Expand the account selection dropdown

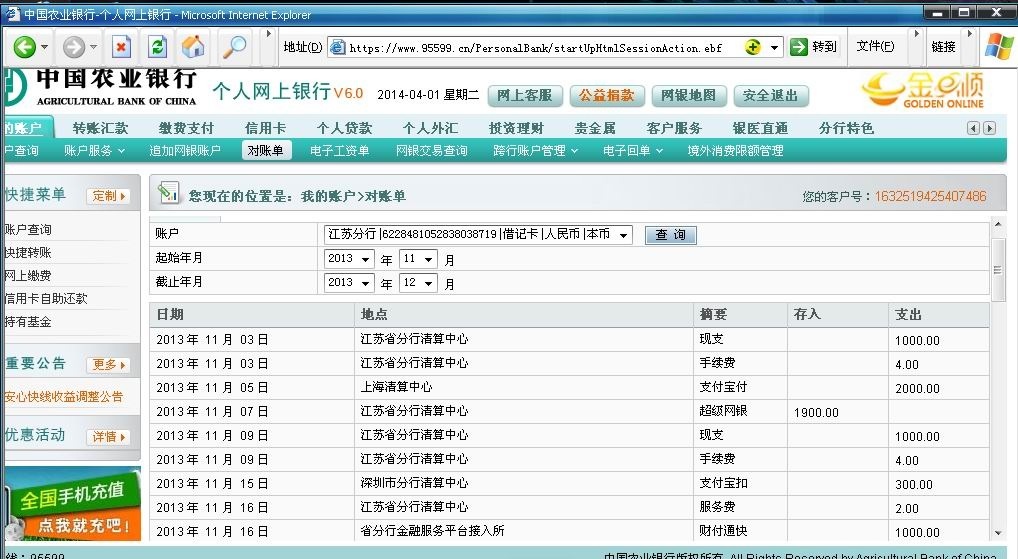(623, 235)
